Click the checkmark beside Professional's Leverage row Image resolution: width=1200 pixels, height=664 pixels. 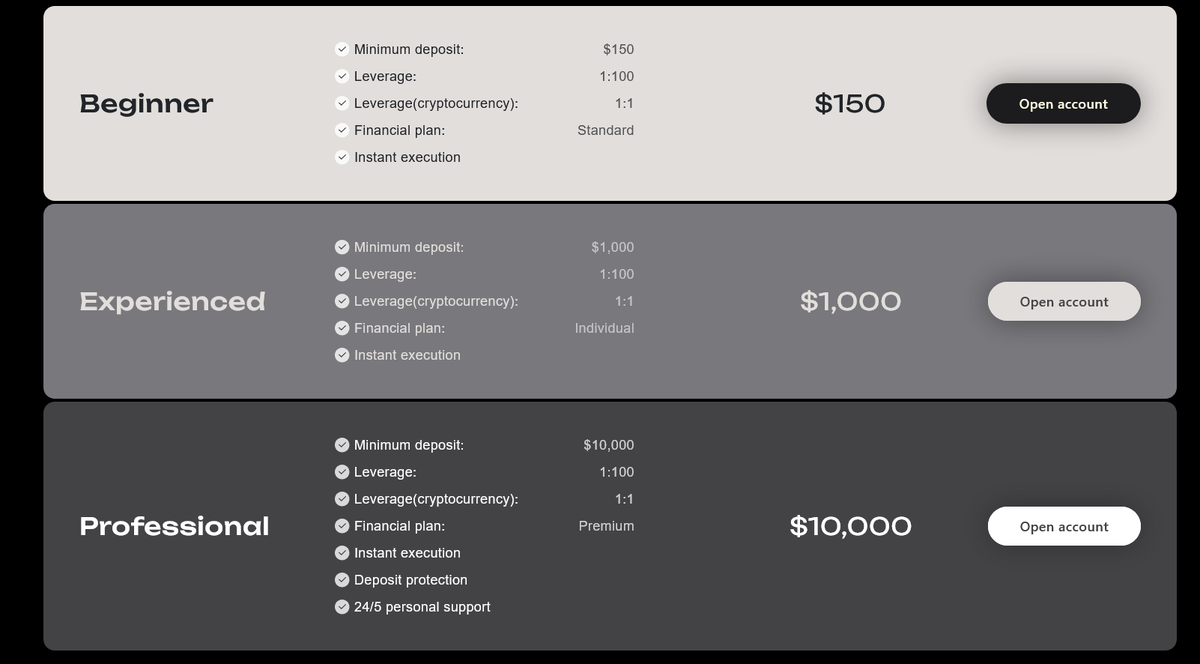click(x=341, y=471)
